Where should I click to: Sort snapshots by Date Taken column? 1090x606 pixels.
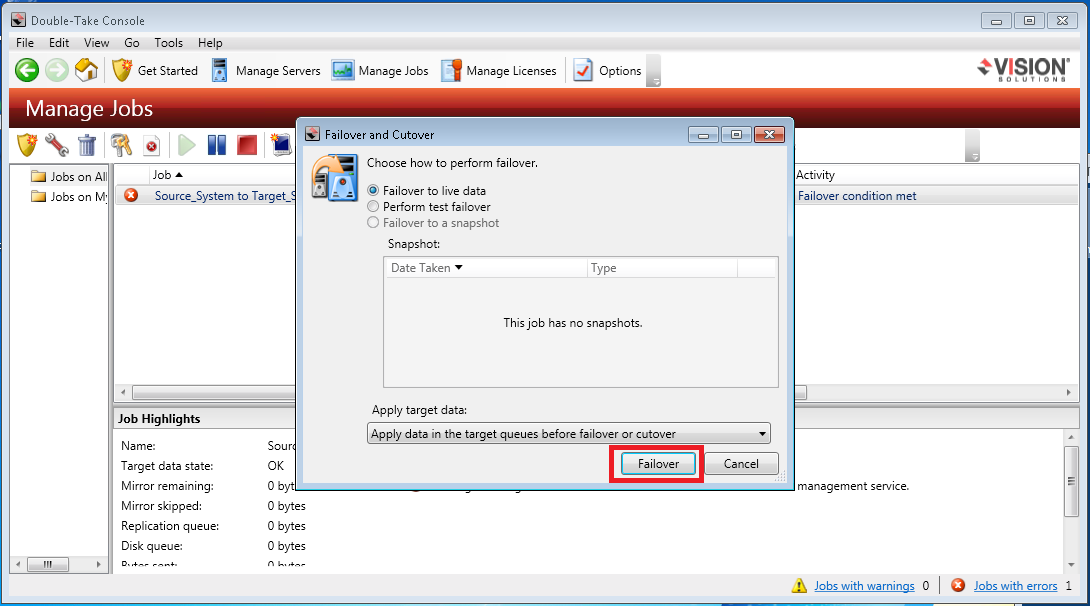(x=427, y=268)
